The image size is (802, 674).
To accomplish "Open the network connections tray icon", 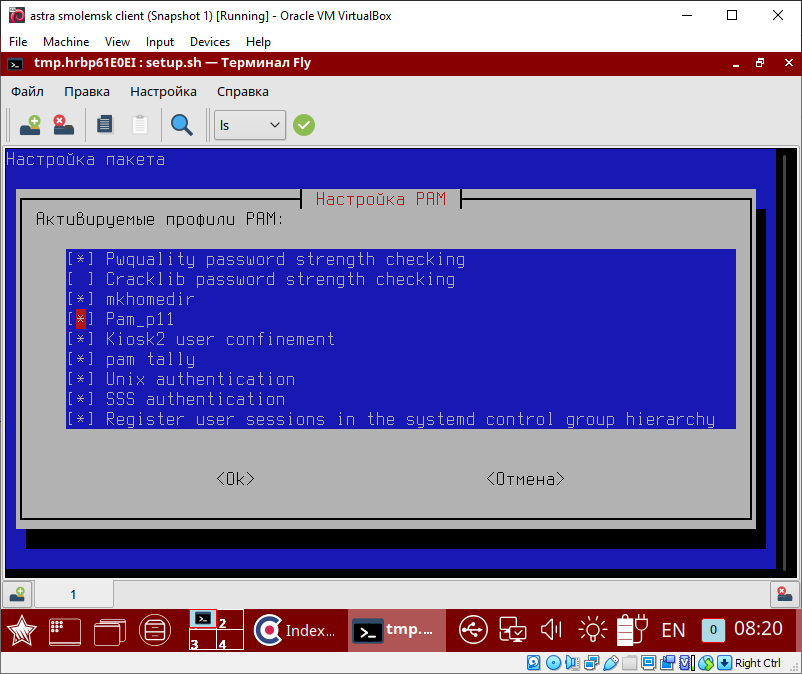I will point(513,630).
